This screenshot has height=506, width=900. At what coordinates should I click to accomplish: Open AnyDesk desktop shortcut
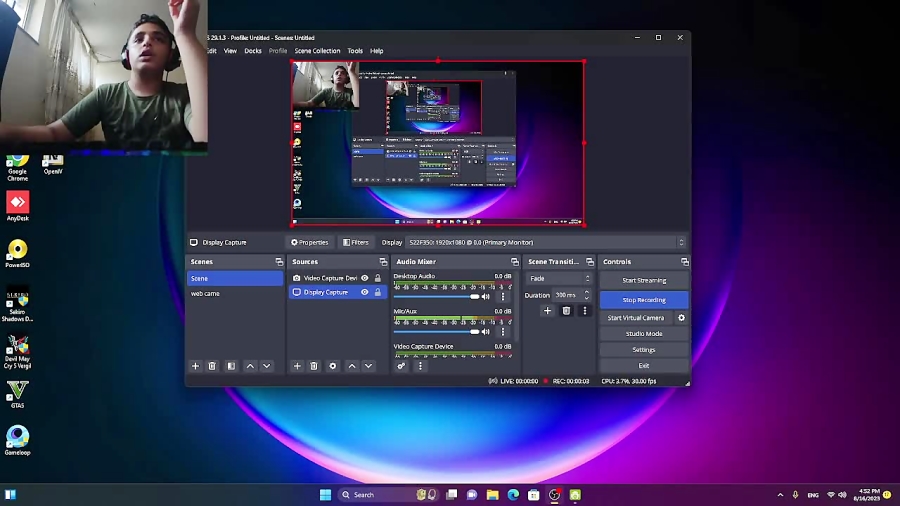pos(18,206)
